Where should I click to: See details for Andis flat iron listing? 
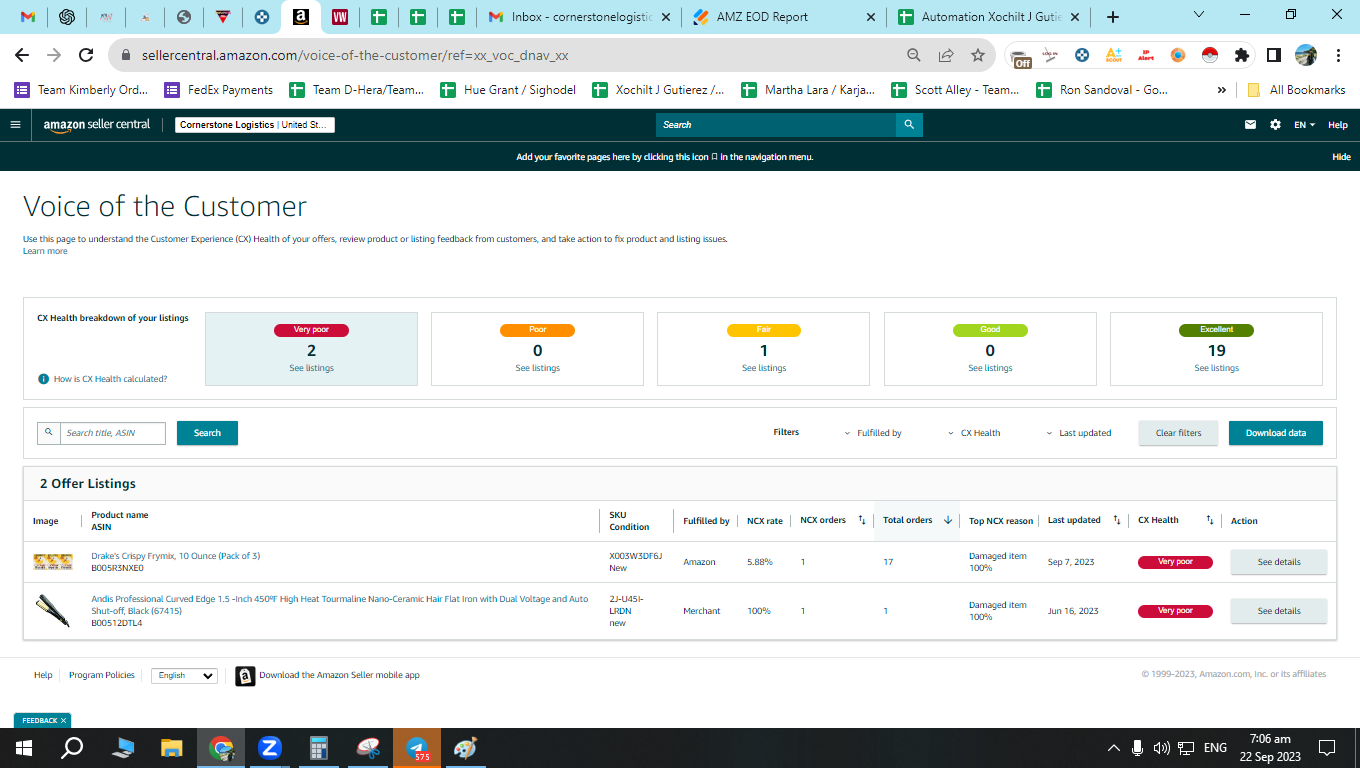click(x=1279, y=611)
